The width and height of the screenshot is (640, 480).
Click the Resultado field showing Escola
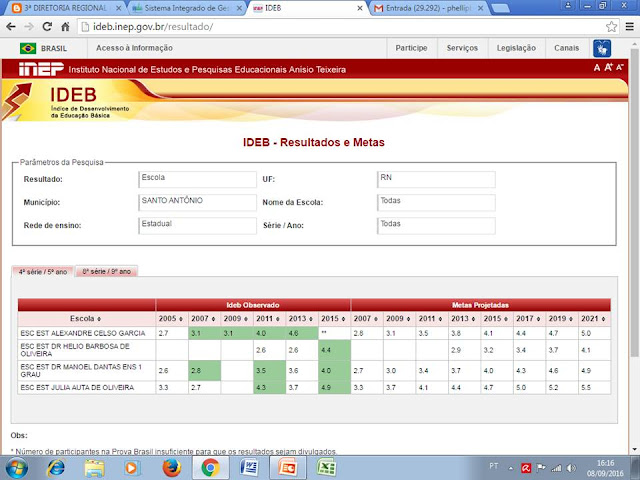point(198,179)
